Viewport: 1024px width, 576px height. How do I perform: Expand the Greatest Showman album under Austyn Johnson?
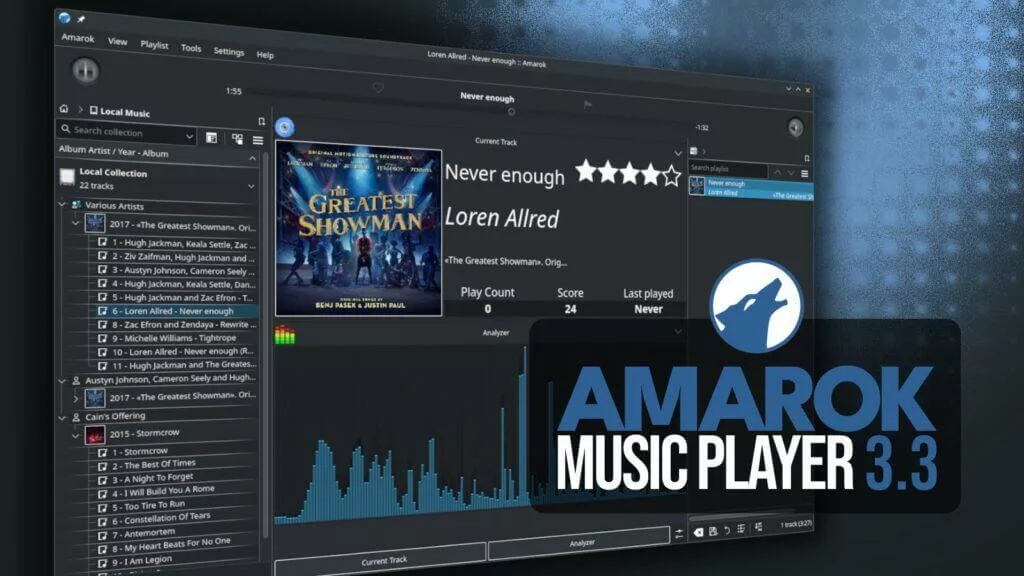coord(75,398)
